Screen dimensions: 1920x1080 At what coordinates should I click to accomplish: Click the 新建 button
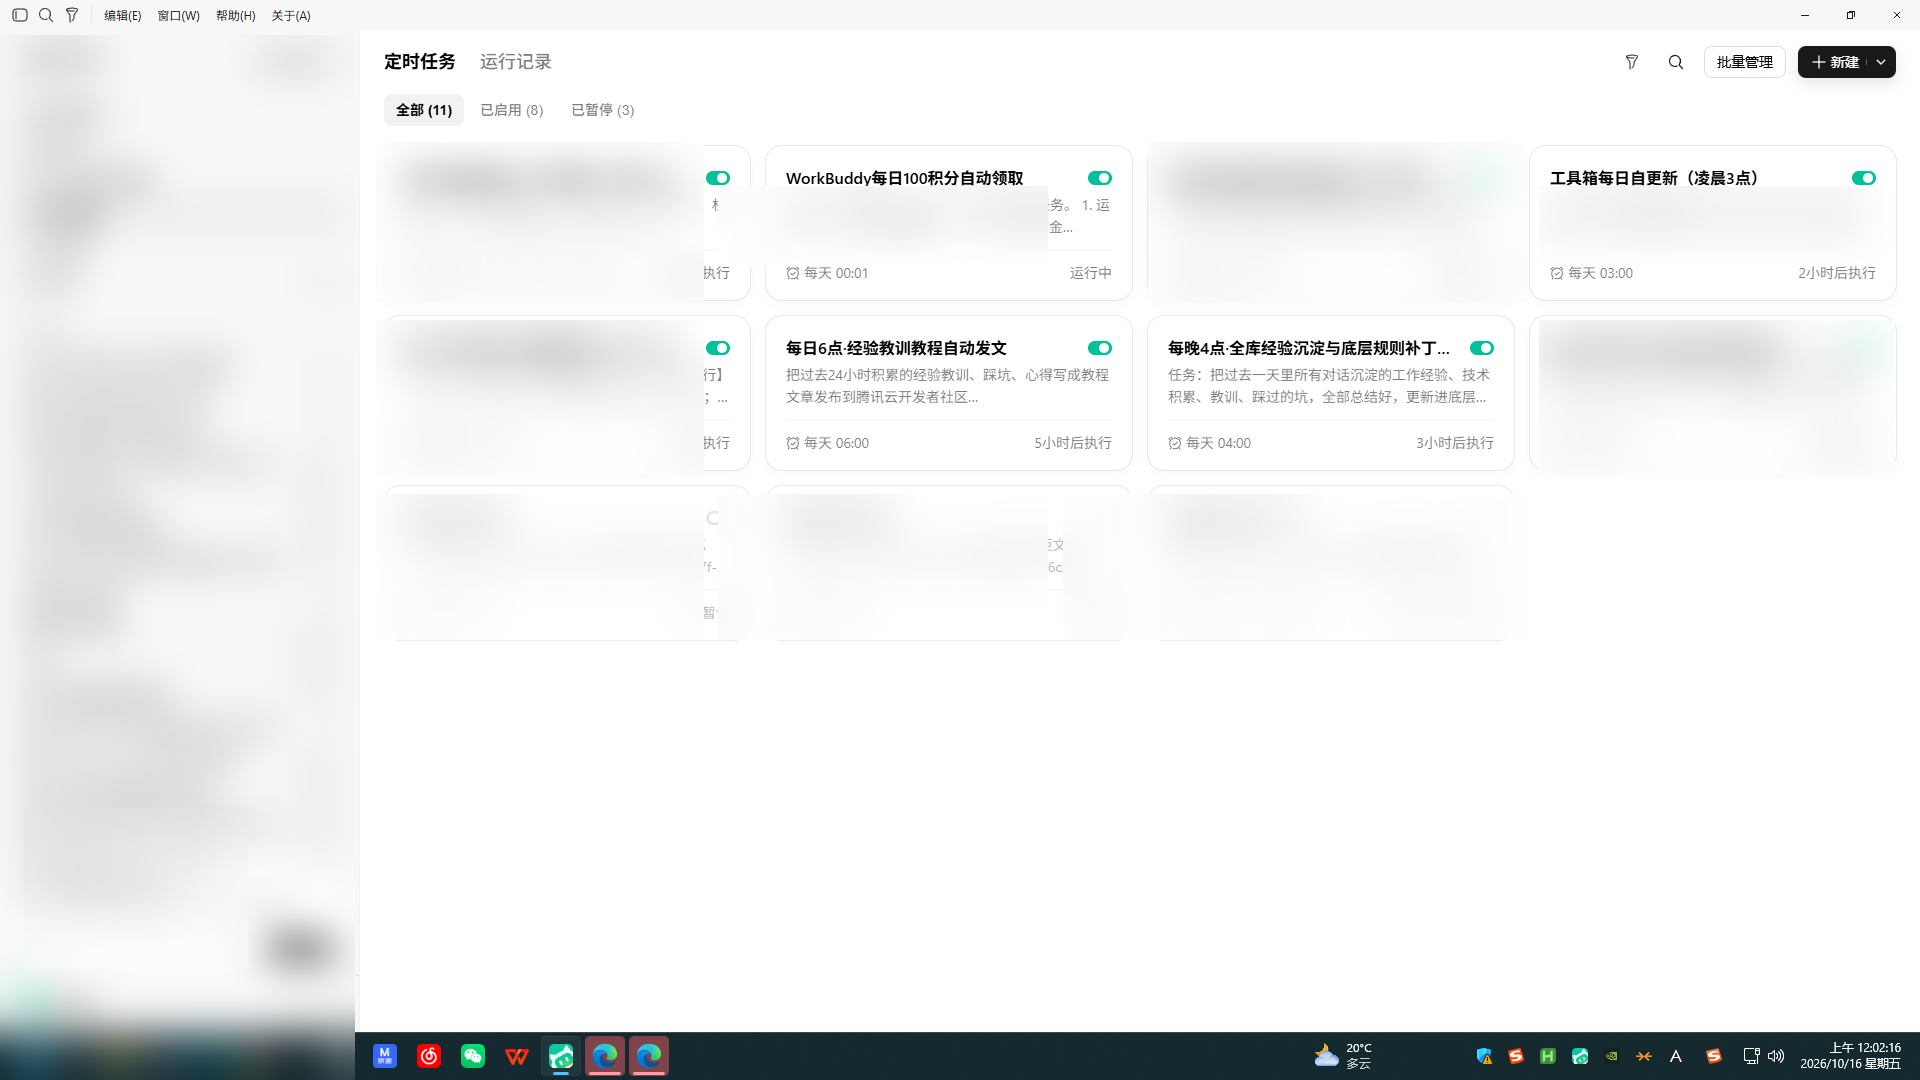point(1835,62)
